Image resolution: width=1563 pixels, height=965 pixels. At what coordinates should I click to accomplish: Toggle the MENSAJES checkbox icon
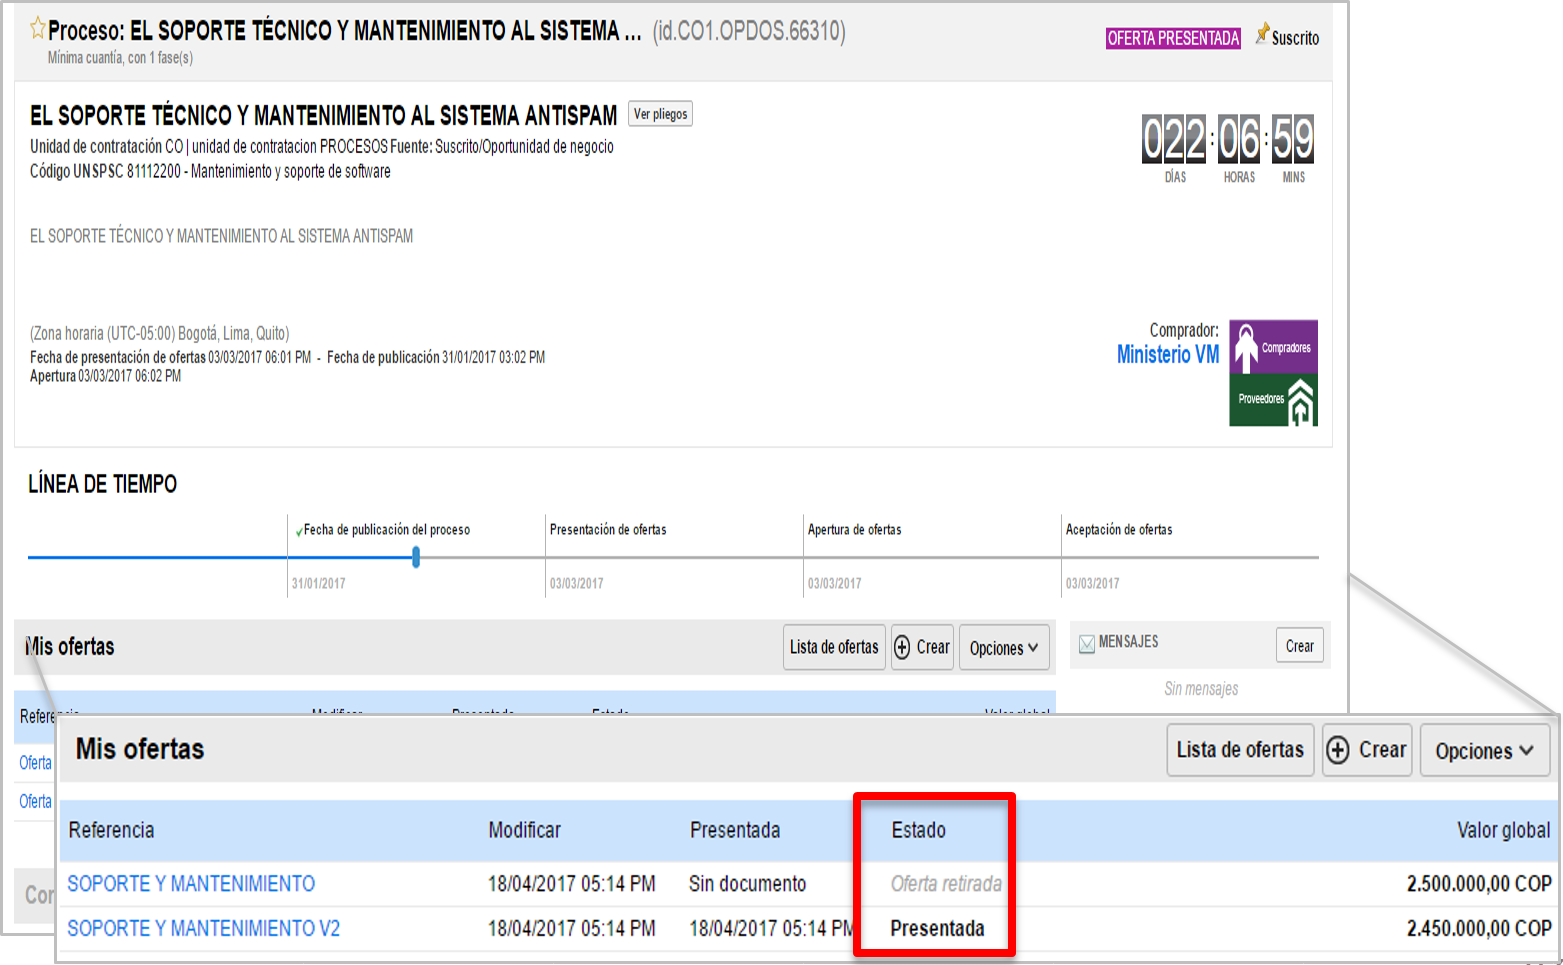[x=1087, y=644]
